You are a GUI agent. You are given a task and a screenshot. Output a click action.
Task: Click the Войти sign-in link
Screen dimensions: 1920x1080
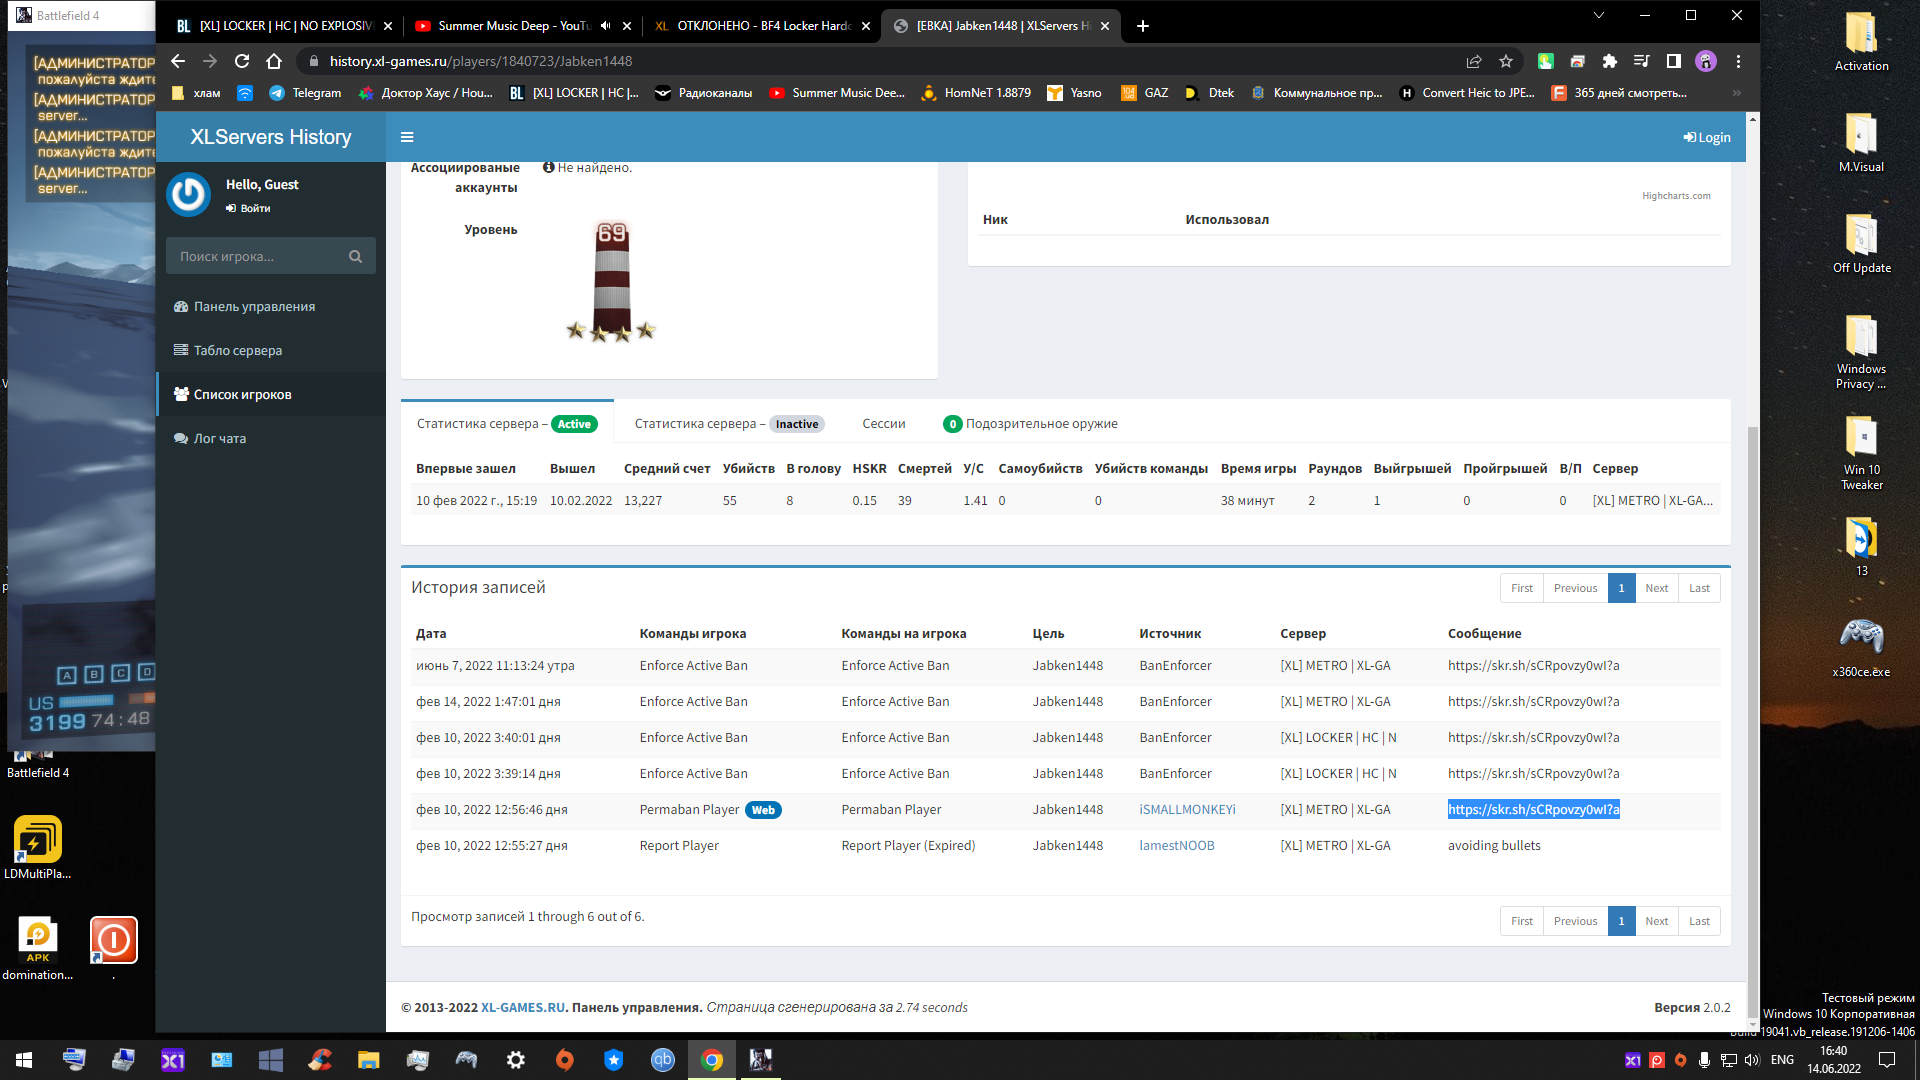tap(248, 208)
